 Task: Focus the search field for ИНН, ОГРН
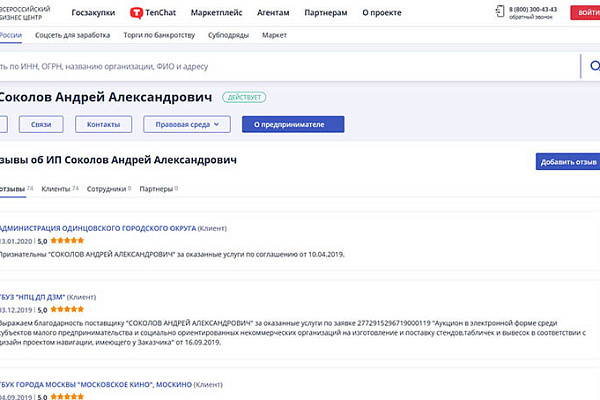280,66
